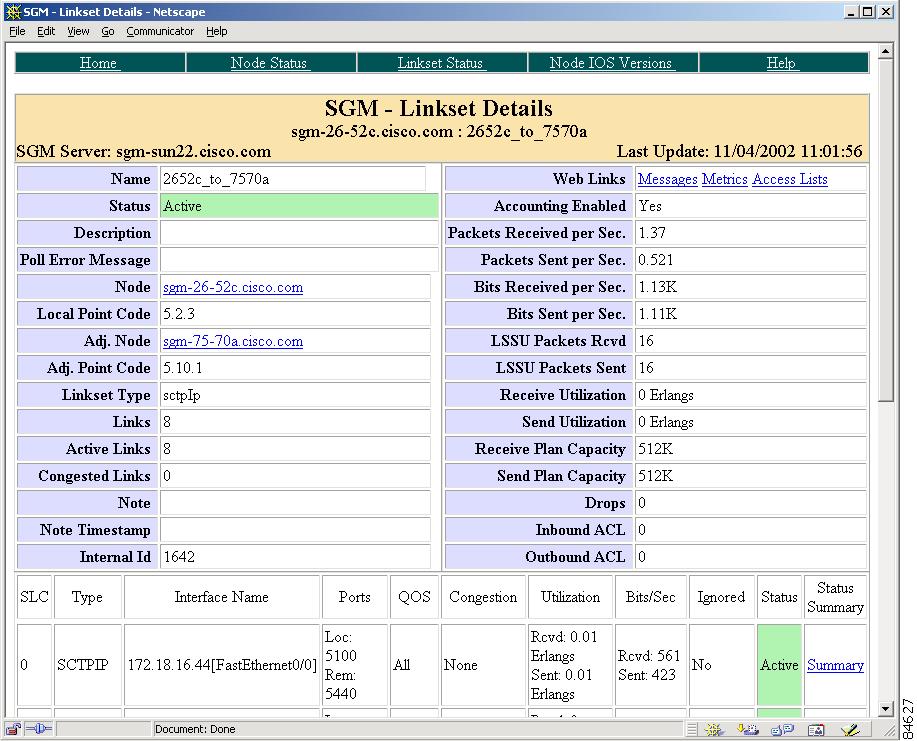Image resolution: width=917 pixels, height=741 pixels.
Task: Click the Congestion column header
Action: tap(483, 597)
